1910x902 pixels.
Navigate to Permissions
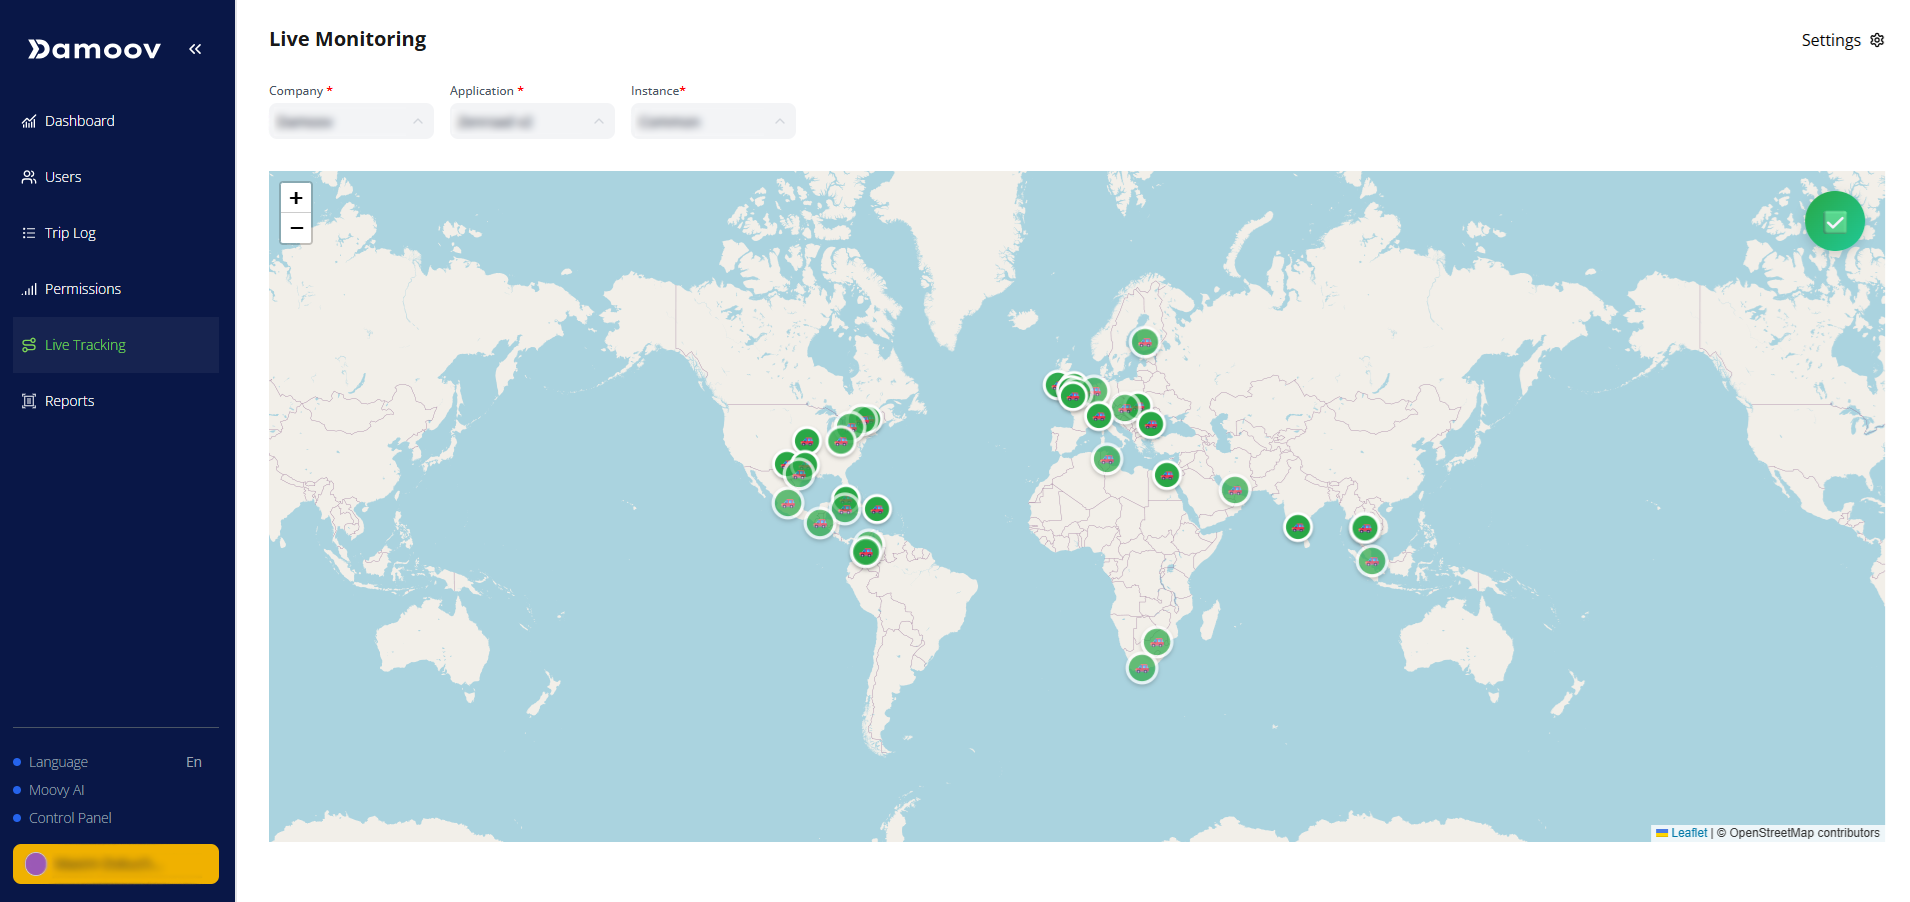click(116, 289)
